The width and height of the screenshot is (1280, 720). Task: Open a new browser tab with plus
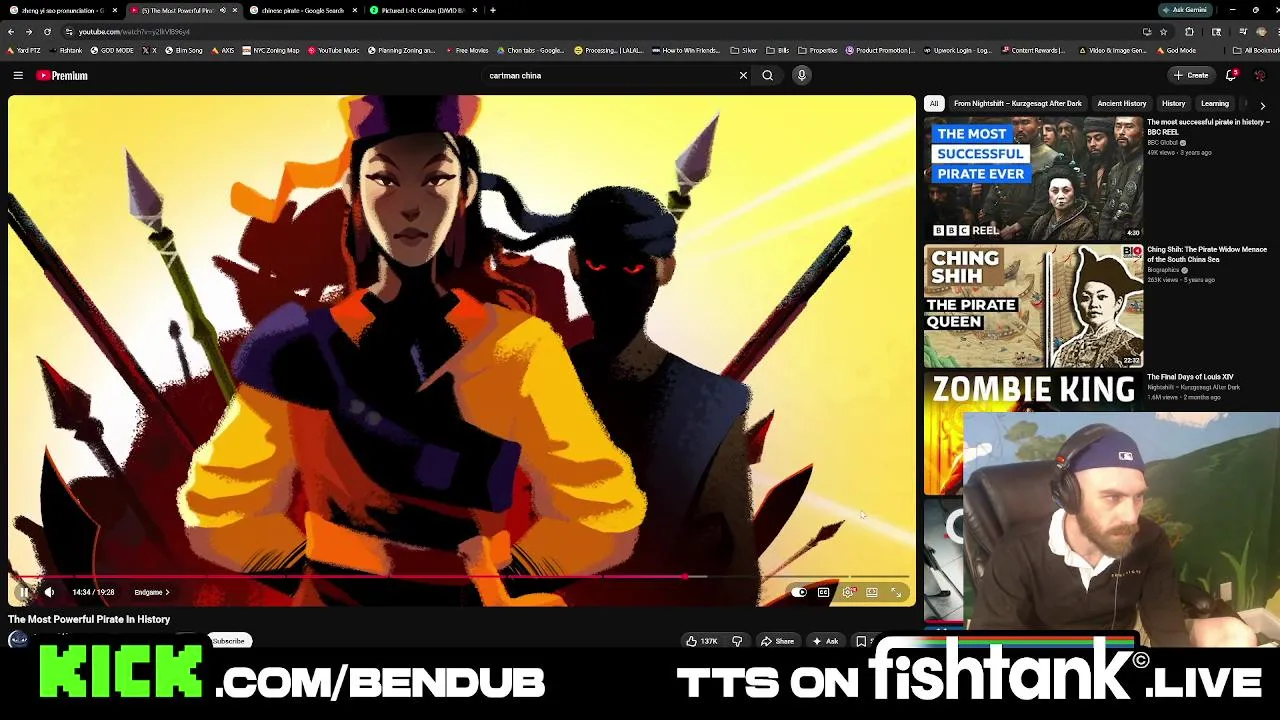(492, 10)
